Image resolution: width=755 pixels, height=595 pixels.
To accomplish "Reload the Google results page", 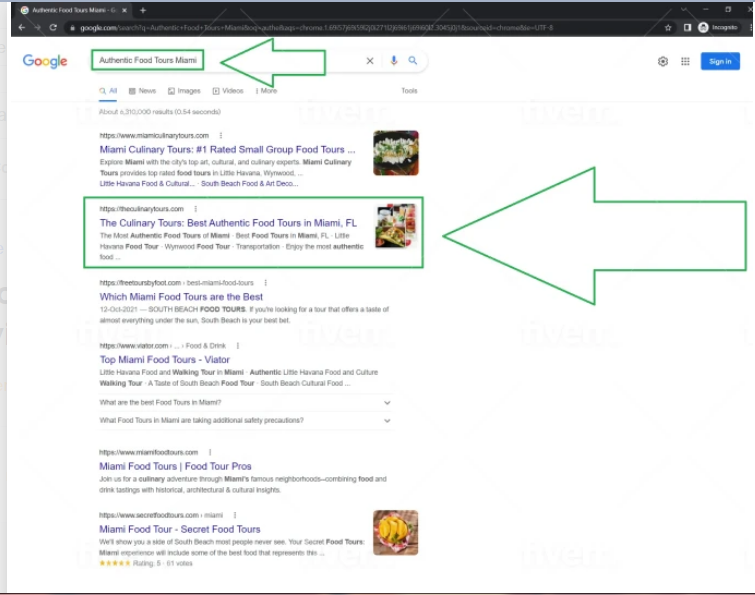I will click(x=53, y=27).
